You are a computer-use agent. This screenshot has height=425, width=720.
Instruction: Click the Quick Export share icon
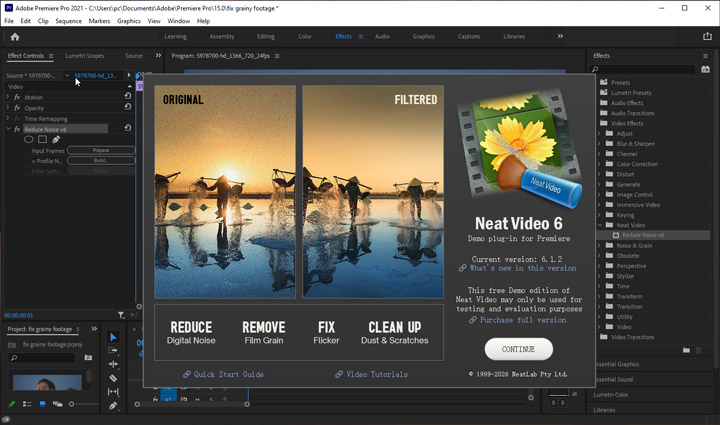707,36
